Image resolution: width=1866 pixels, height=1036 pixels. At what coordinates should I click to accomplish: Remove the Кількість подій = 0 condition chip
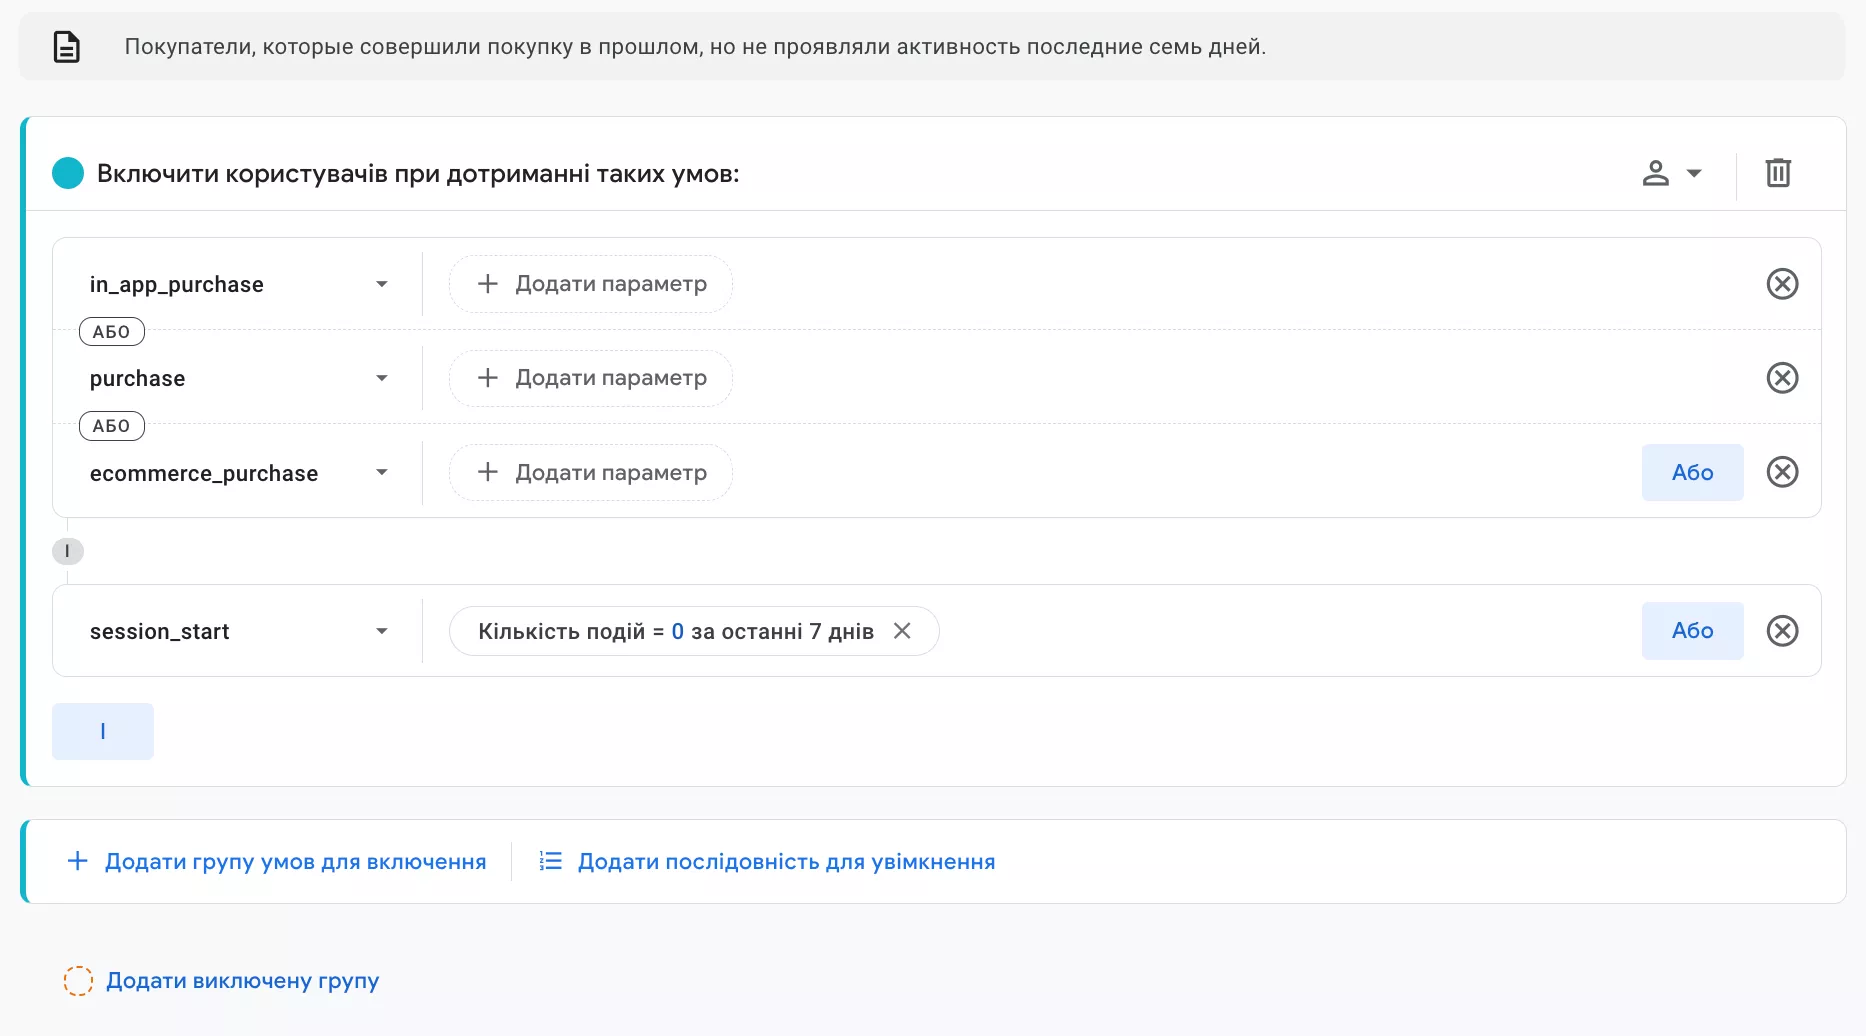pos(903,630)
